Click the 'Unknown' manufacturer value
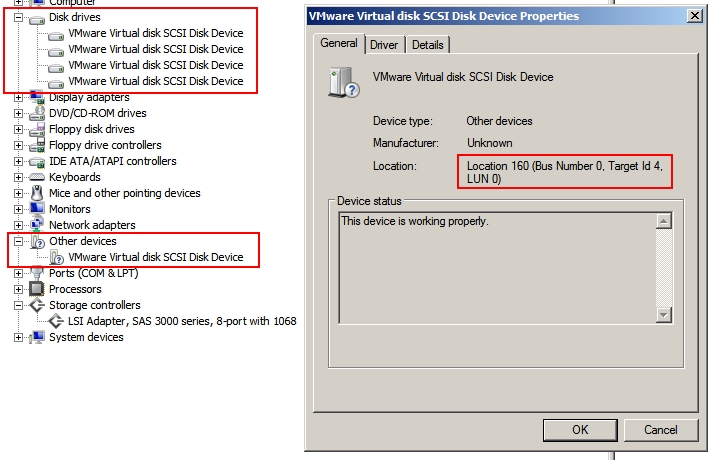This screenshot has width=717, height=460. 490,143
